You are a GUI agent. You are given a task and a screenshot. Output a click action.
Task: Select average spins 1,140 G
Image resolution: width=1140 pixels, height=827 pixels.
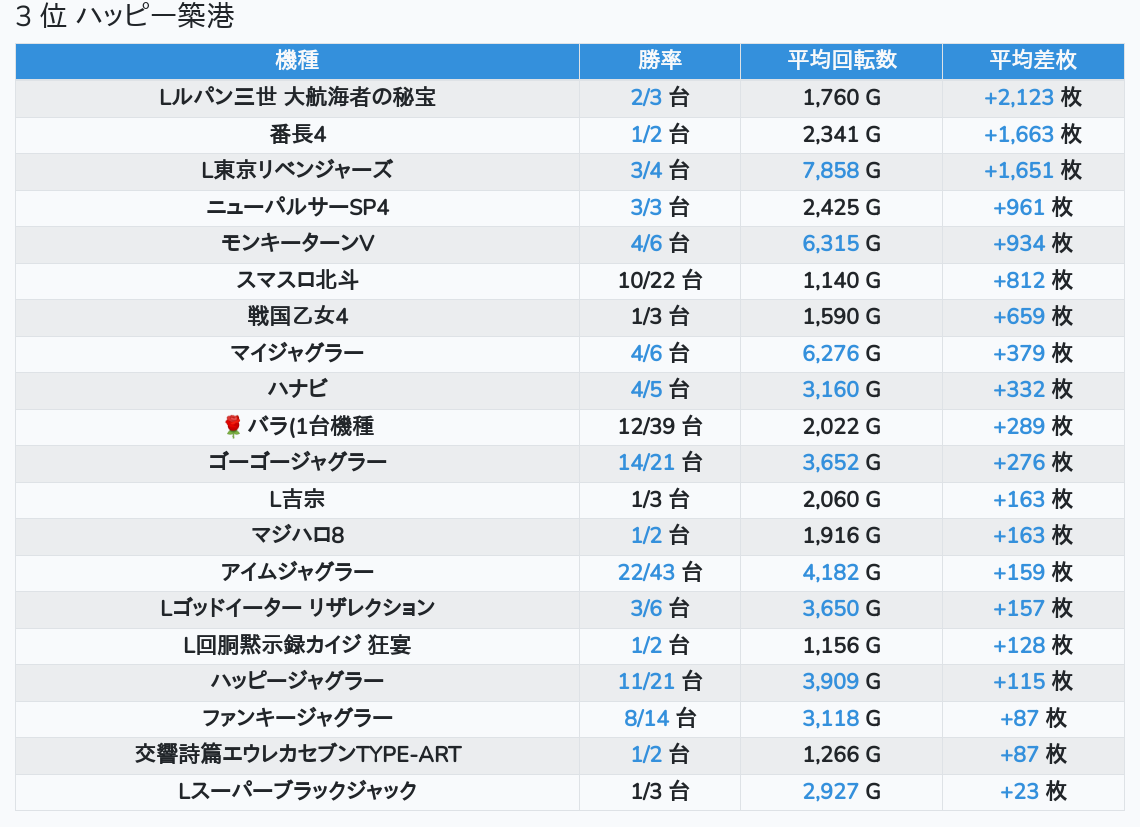pyautogui.click(x=842, y=280)
